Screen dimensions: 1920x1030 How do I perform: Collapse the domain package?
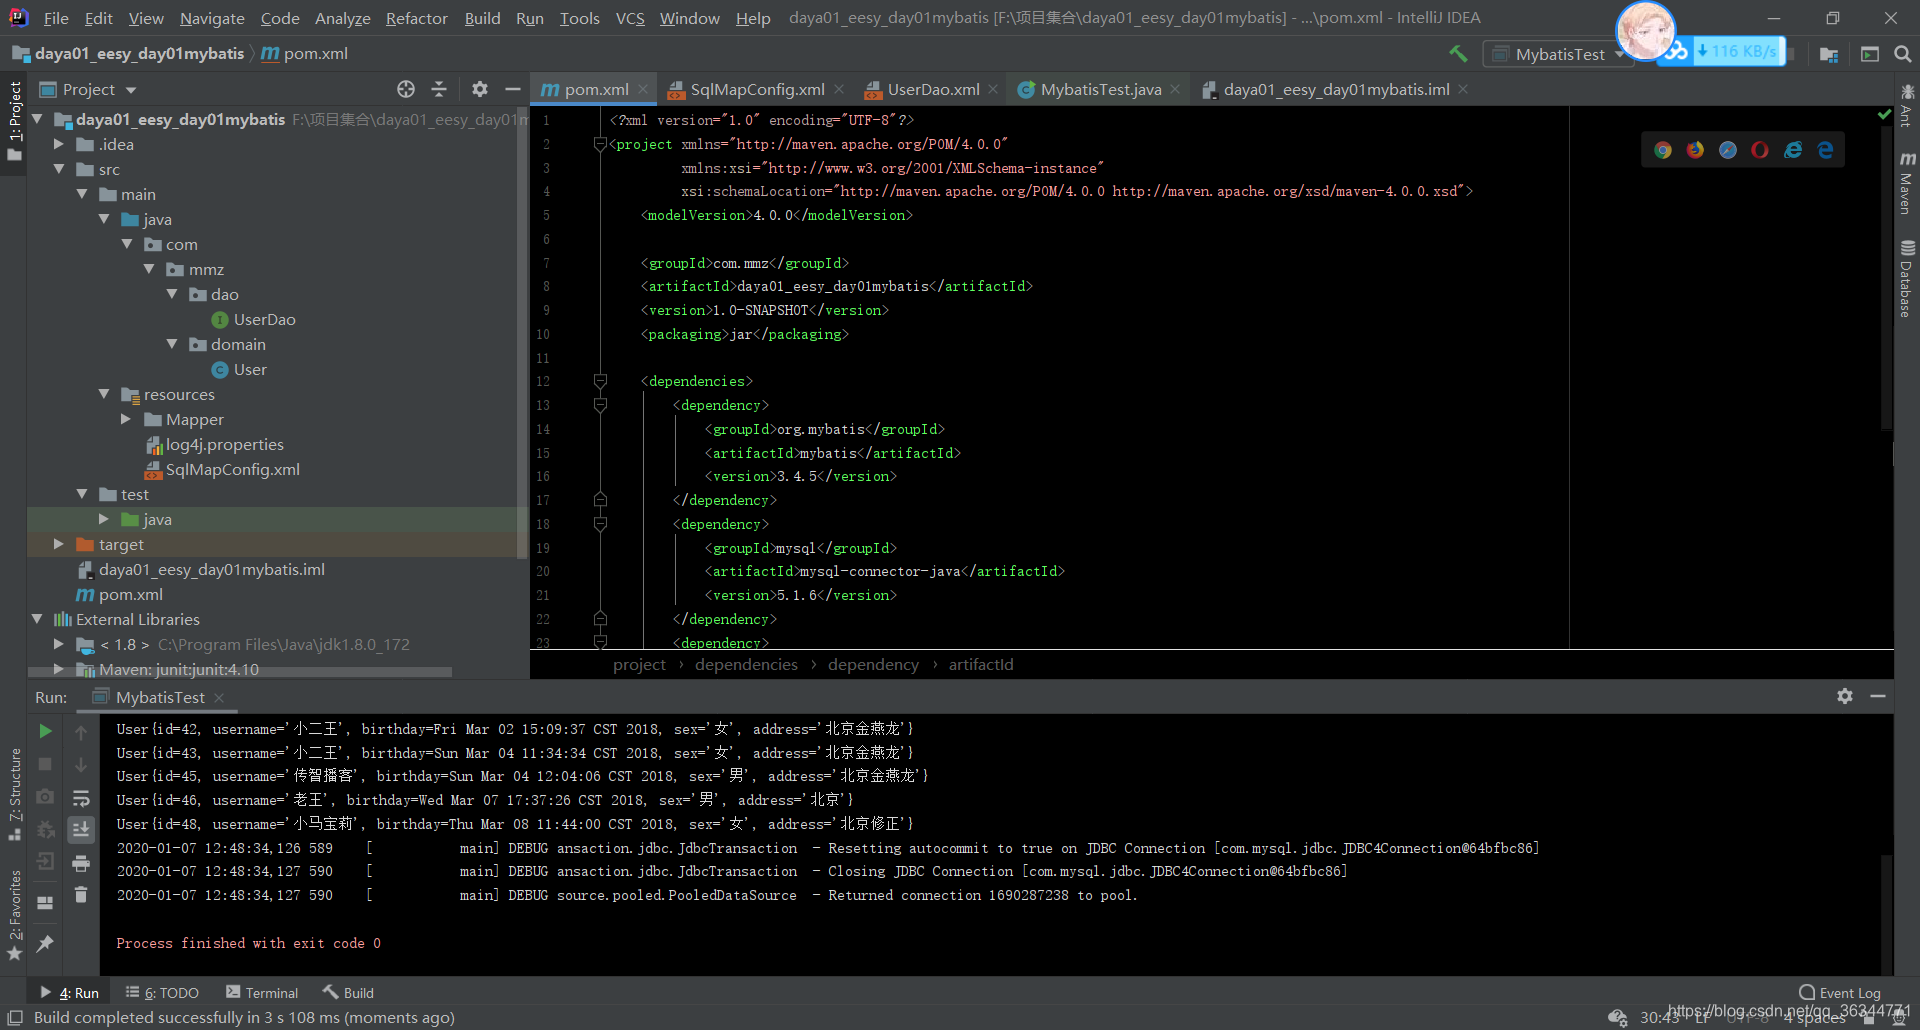(x=172, y=344)
